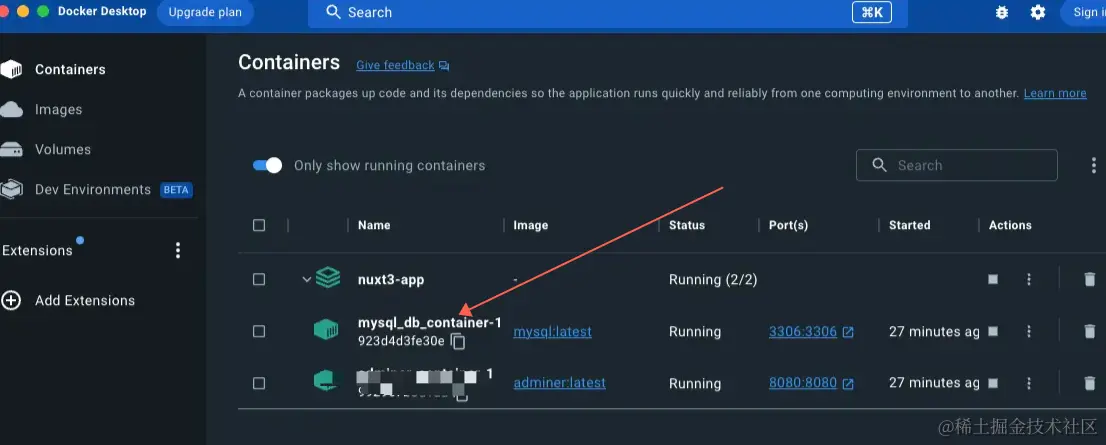Open the mysql_db_container-1 container name
This screenshot has width=1106, height=445.
(x=430, y=322)
